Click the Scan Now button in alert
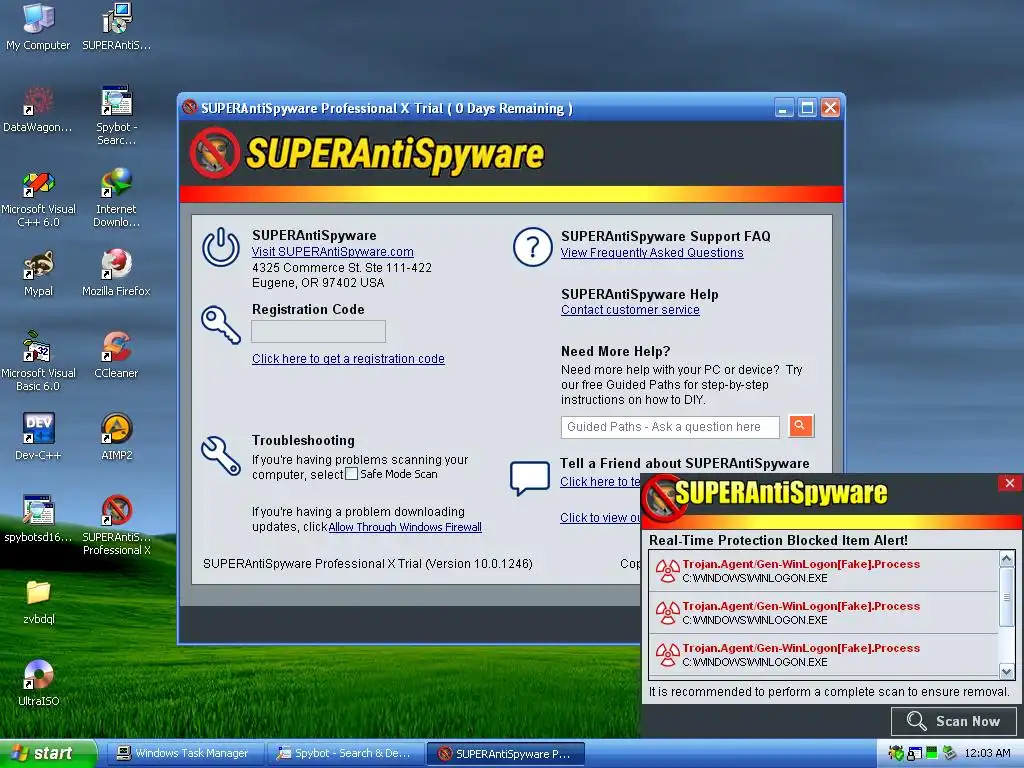 953,721
